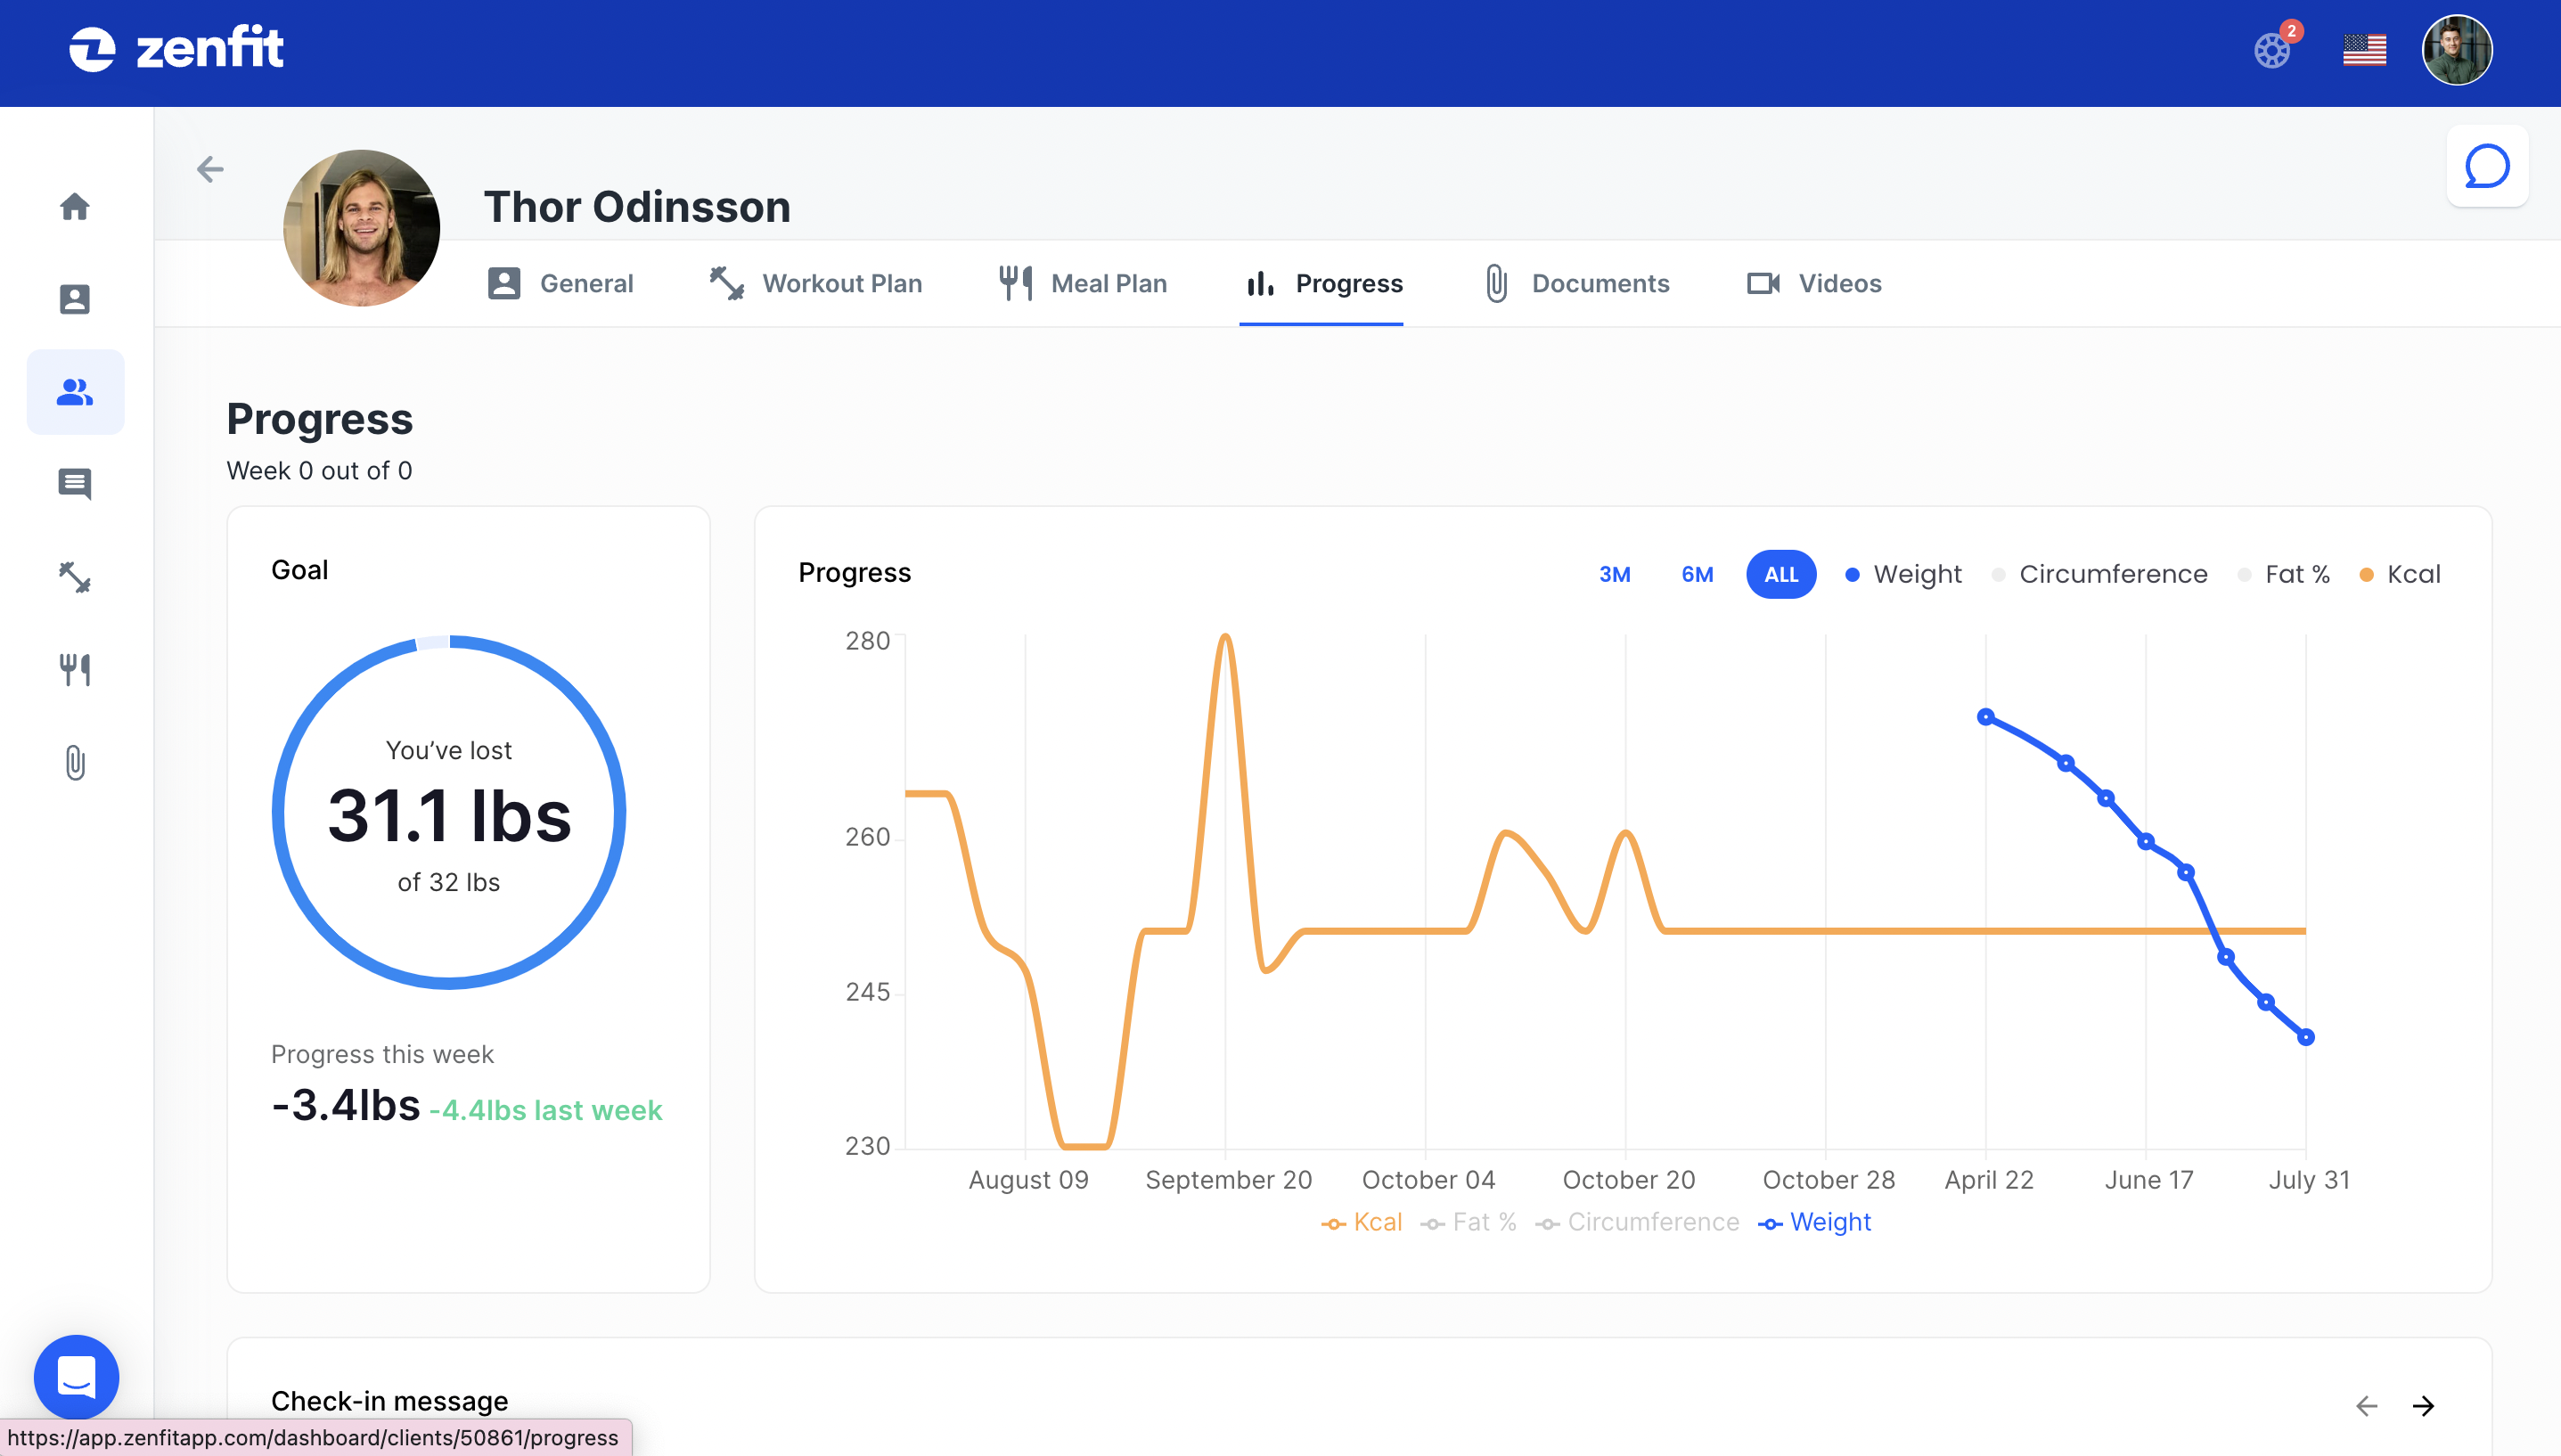This screenshot has height=1456, width=2561.
Task: Advance check-in message with the right arrow
Action: 2424,1405
